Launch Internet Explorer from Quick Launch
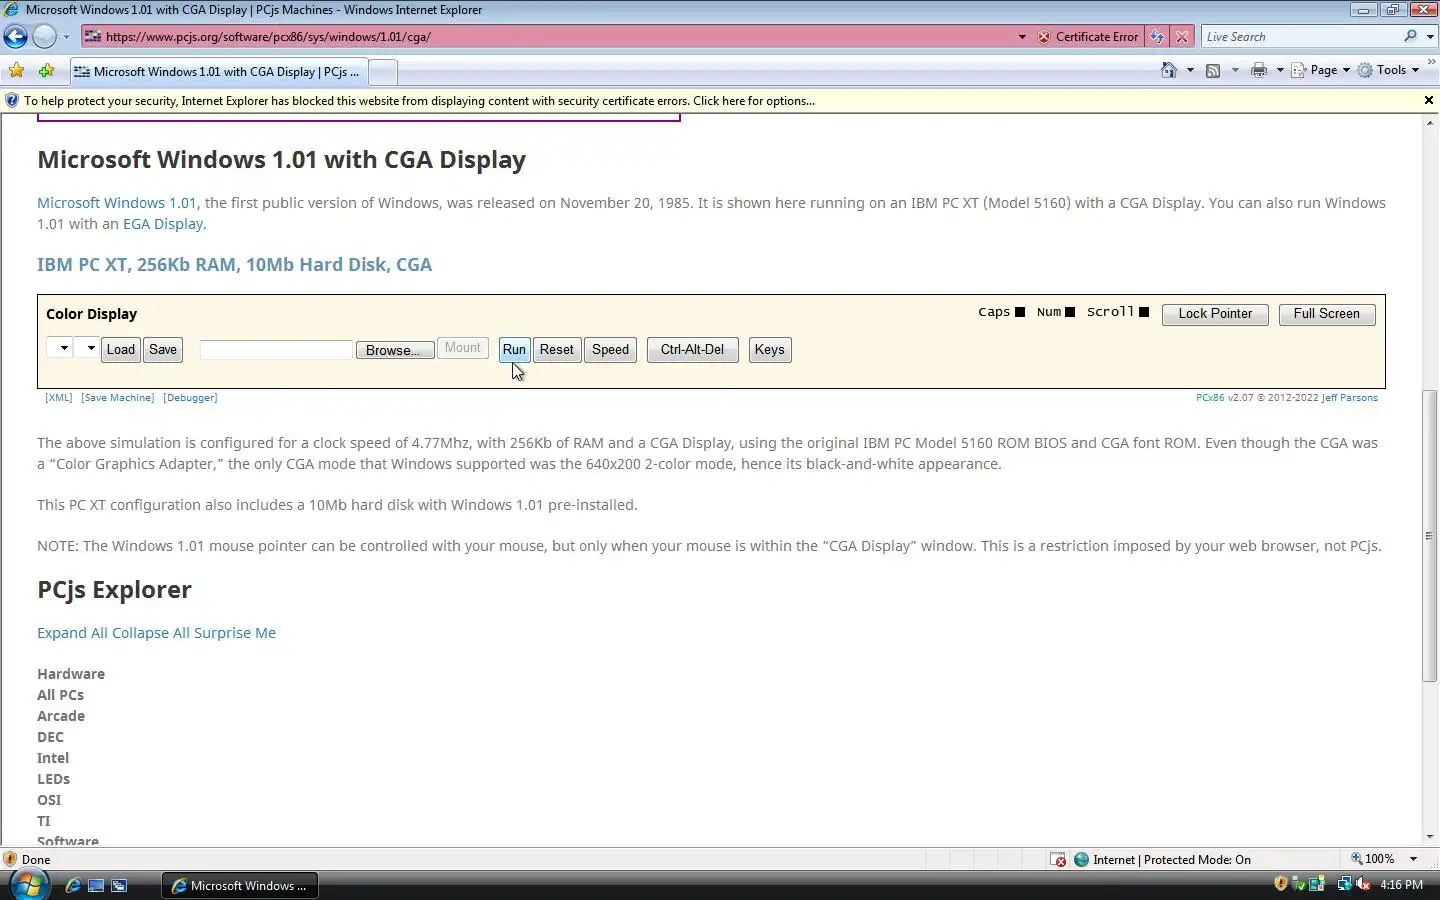The image size is (1440, 900). [x=73, y=885]
